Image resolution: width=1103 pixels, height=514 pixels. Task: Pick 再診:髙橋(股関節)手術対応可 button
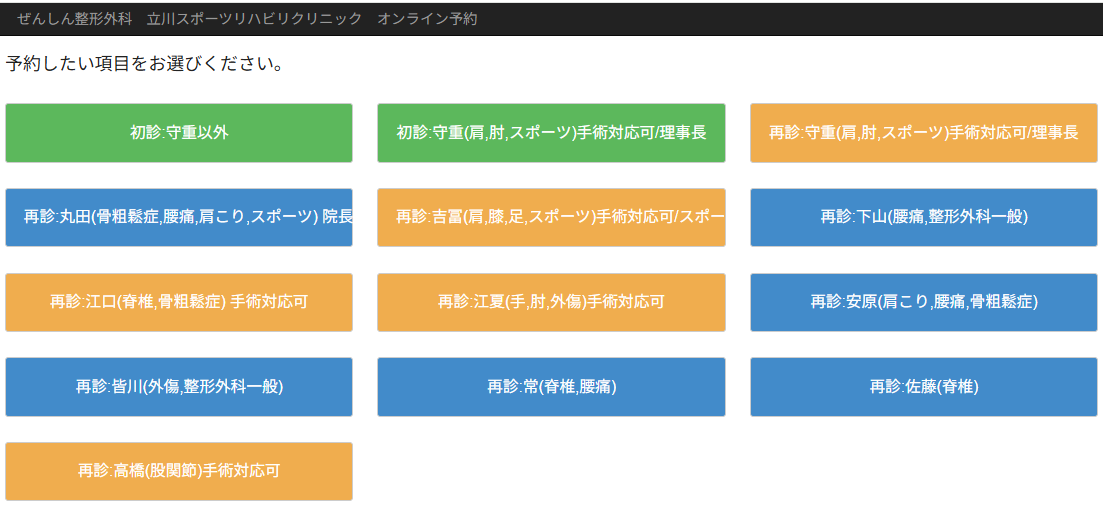tap(179, 471)
